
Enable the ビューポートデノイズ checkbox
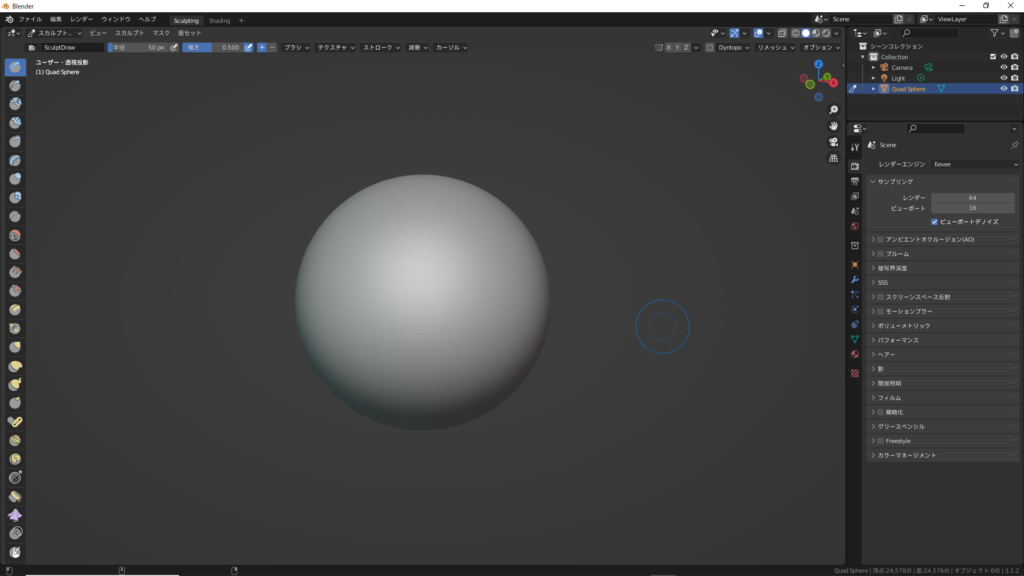point(935,222)
